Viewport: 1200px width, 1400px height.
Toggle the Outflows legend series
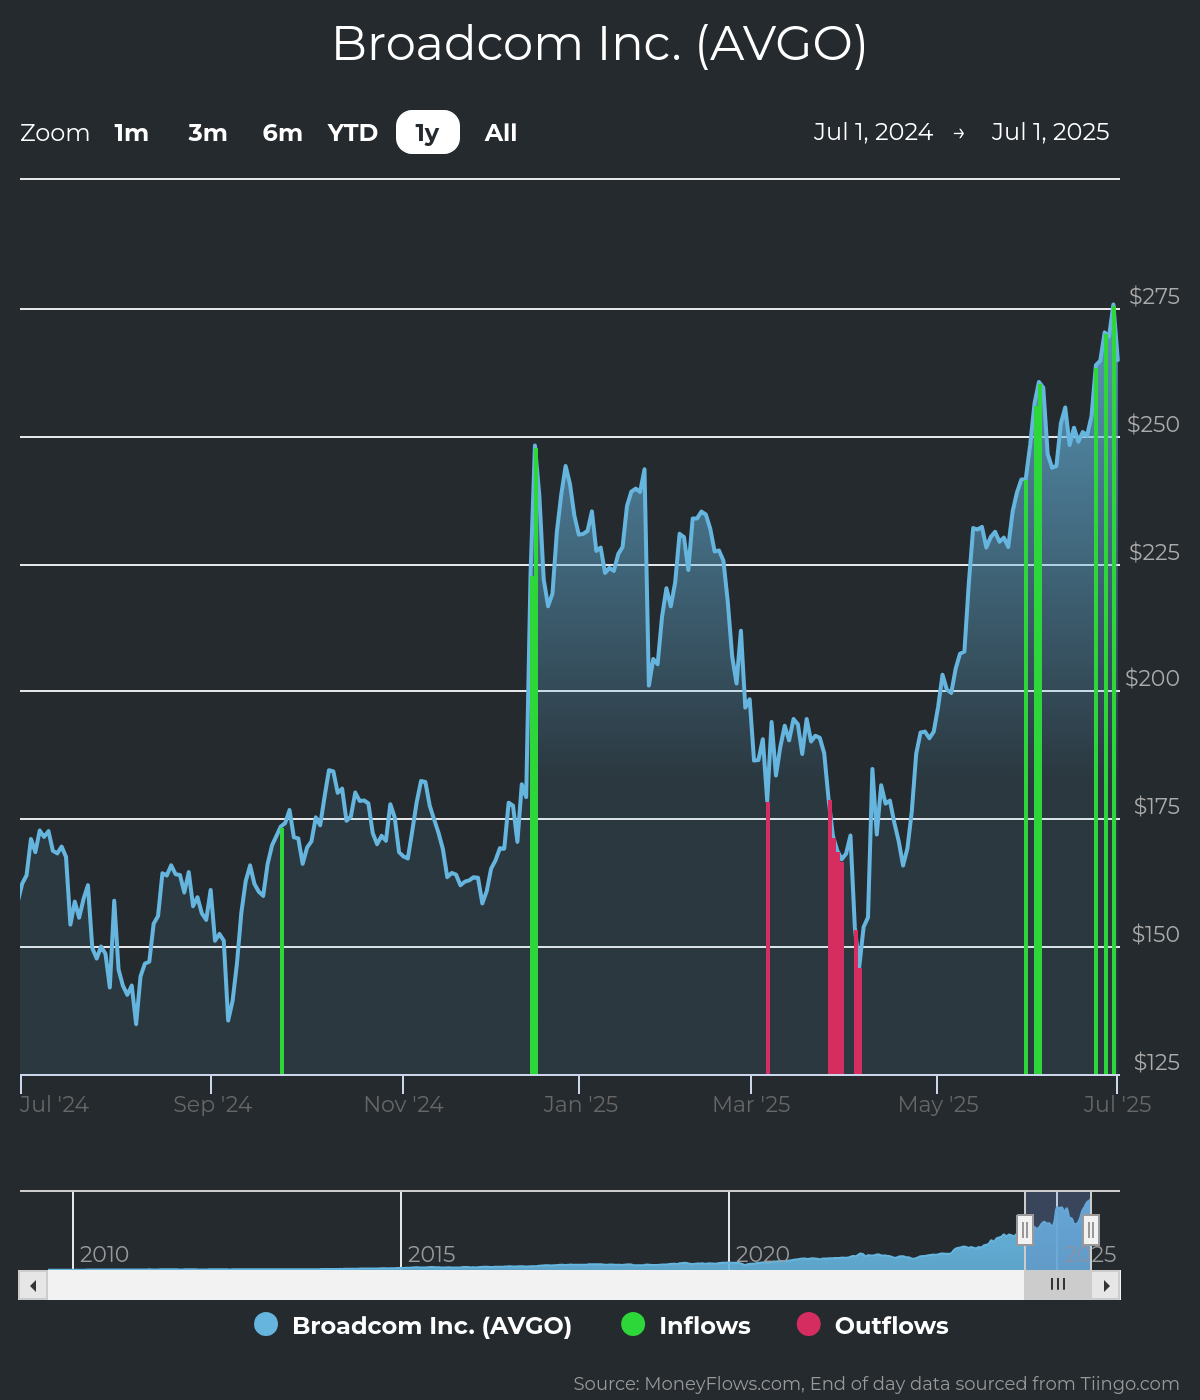click(872, 1325)
